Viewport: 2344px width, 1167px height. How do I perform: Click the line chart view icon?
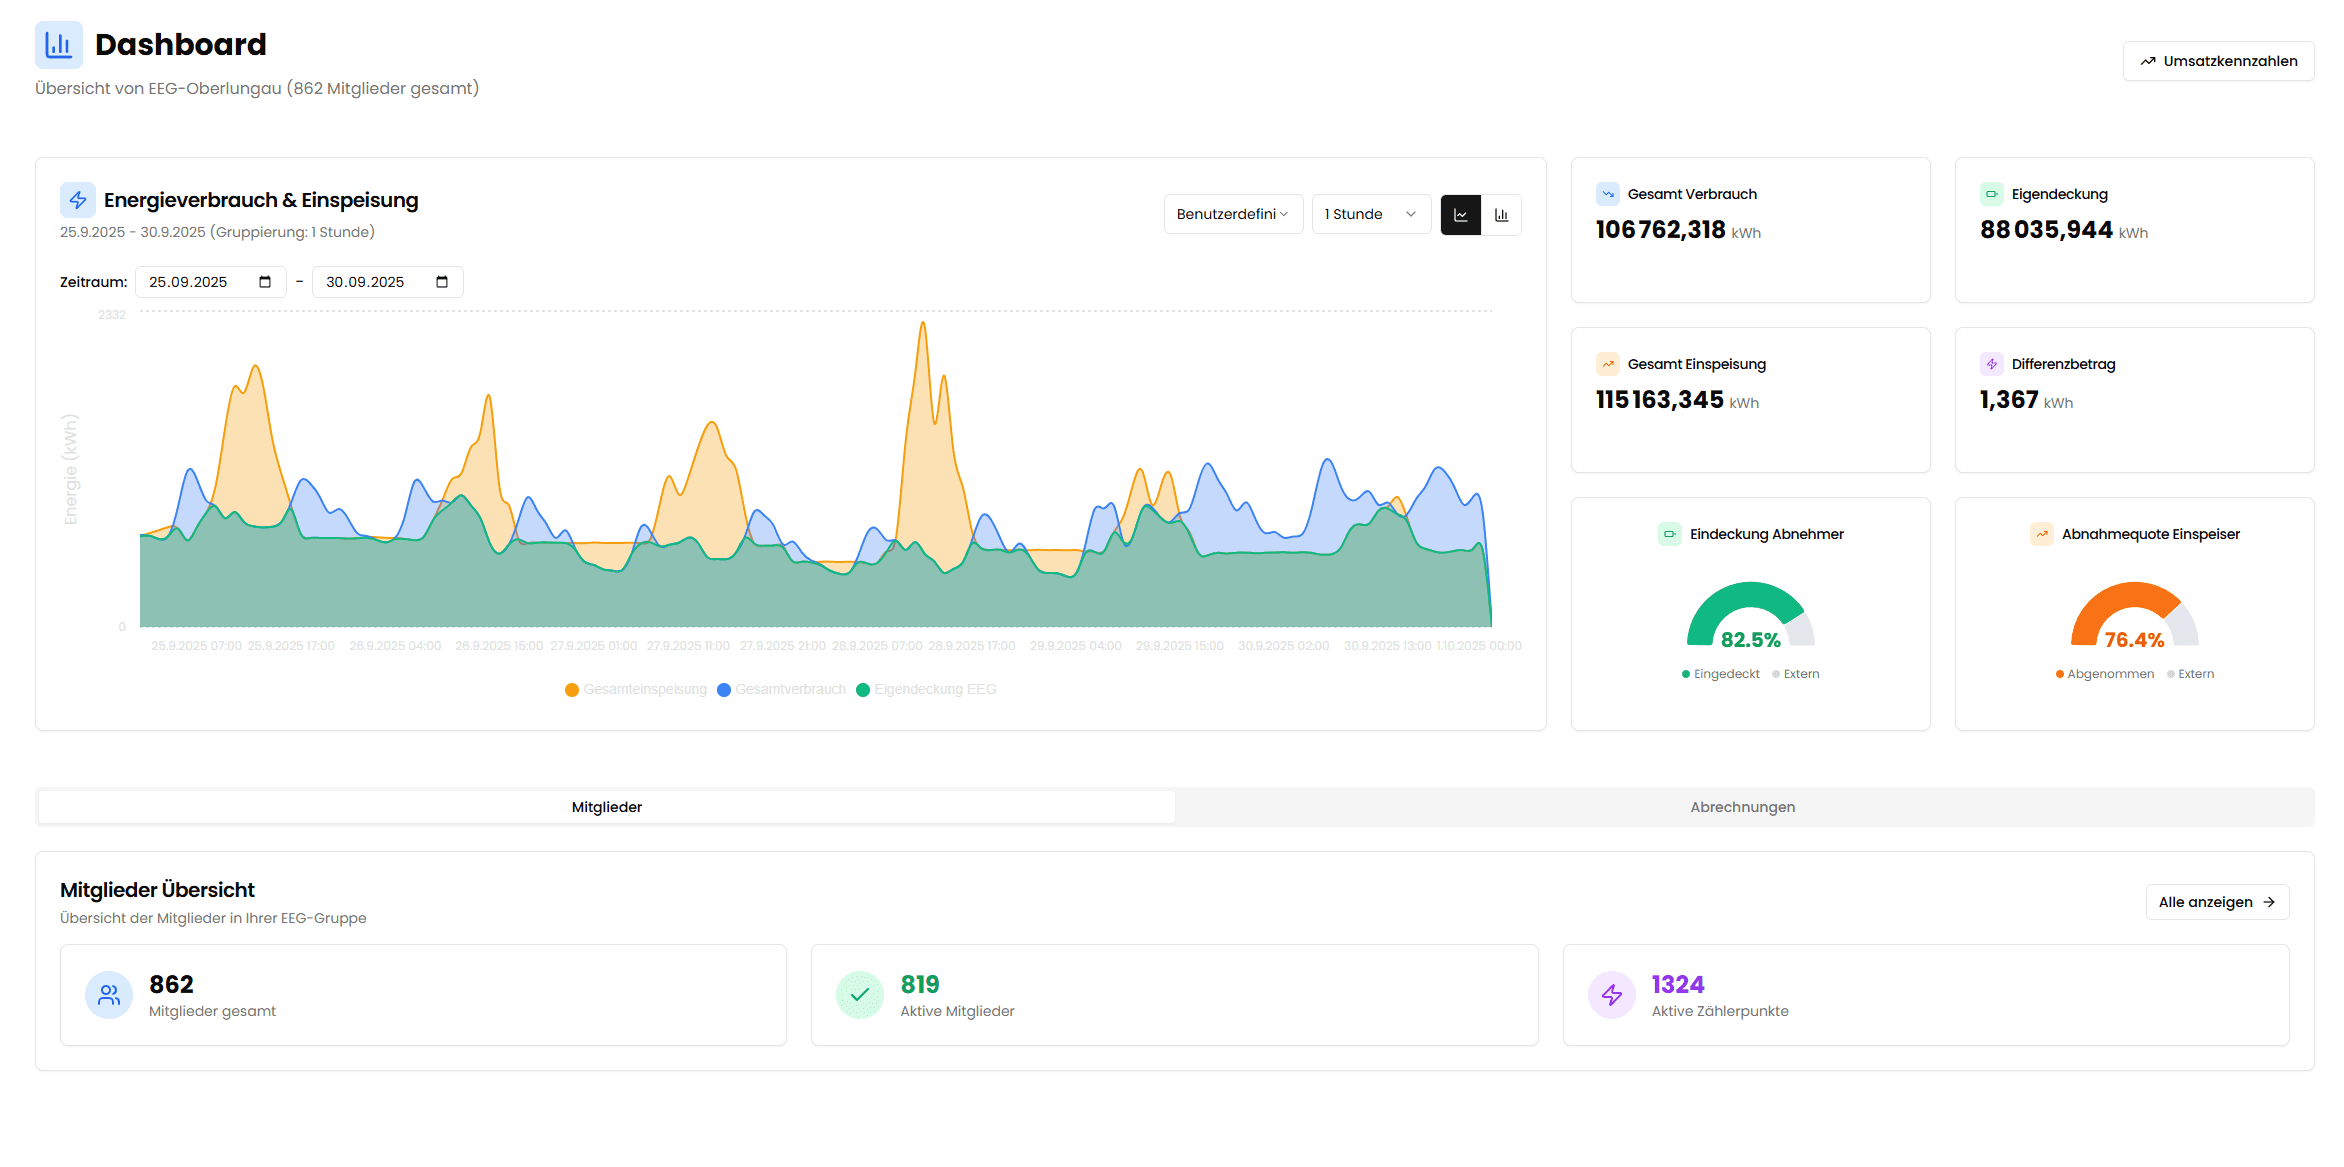1461,214
